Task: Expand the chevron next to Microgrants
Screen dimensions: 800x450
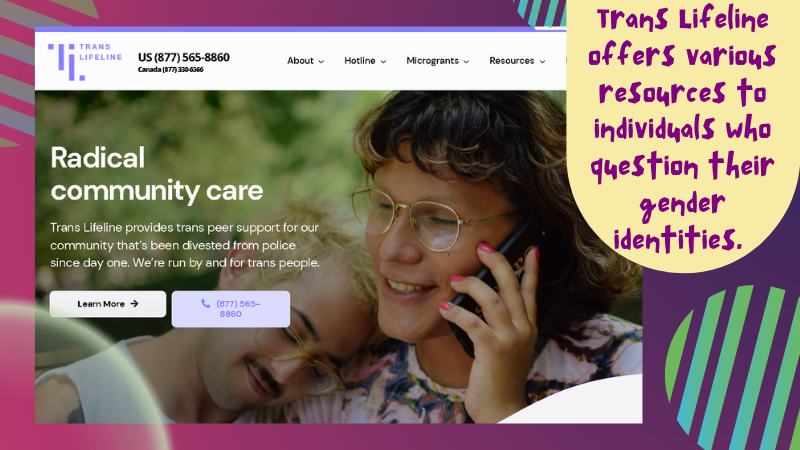Action: (x=466, y=61)
